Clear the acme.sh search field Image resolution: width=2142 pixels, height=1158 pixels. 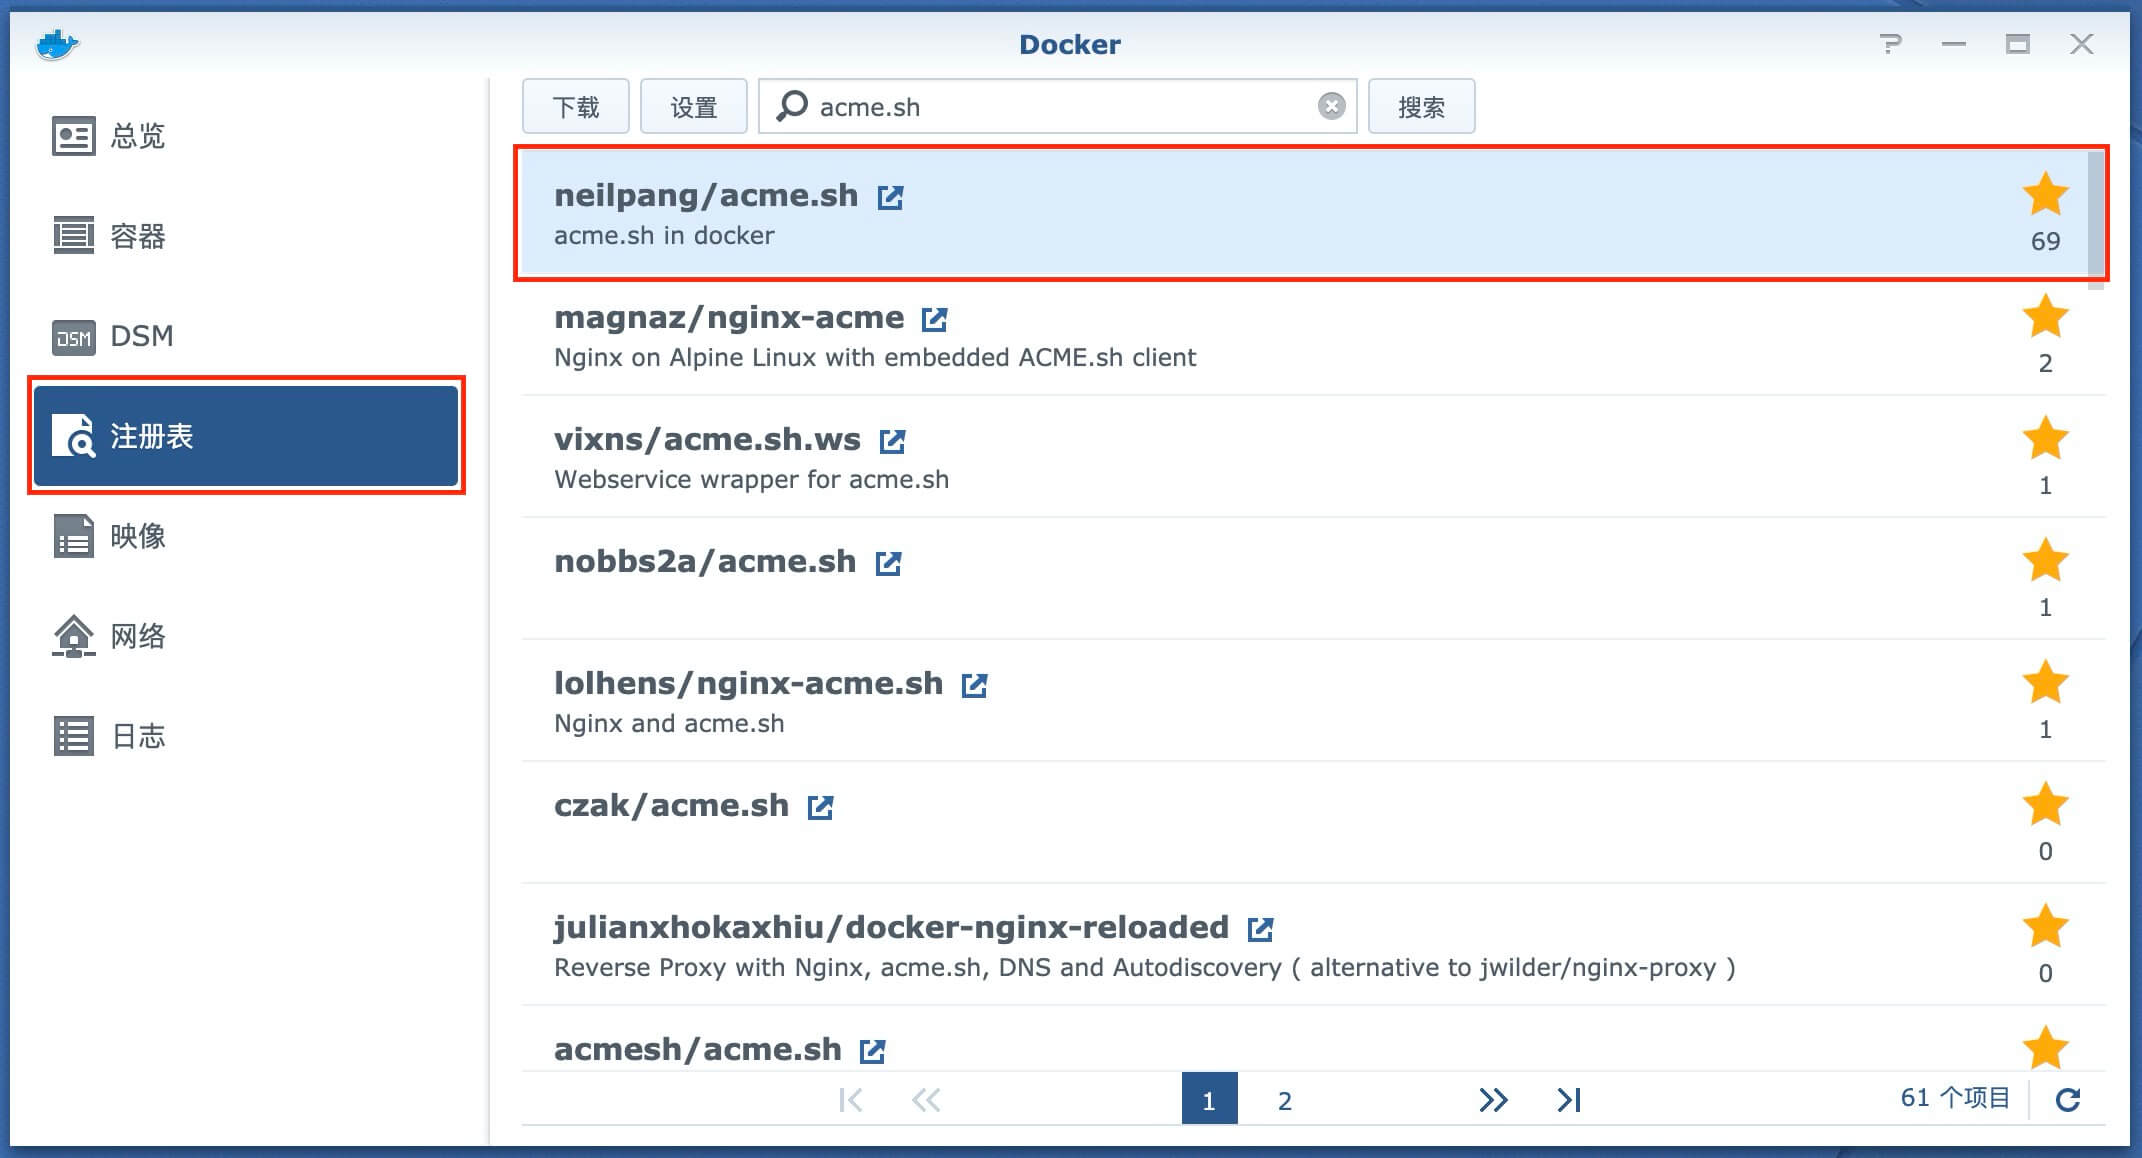click(1331, 106)
